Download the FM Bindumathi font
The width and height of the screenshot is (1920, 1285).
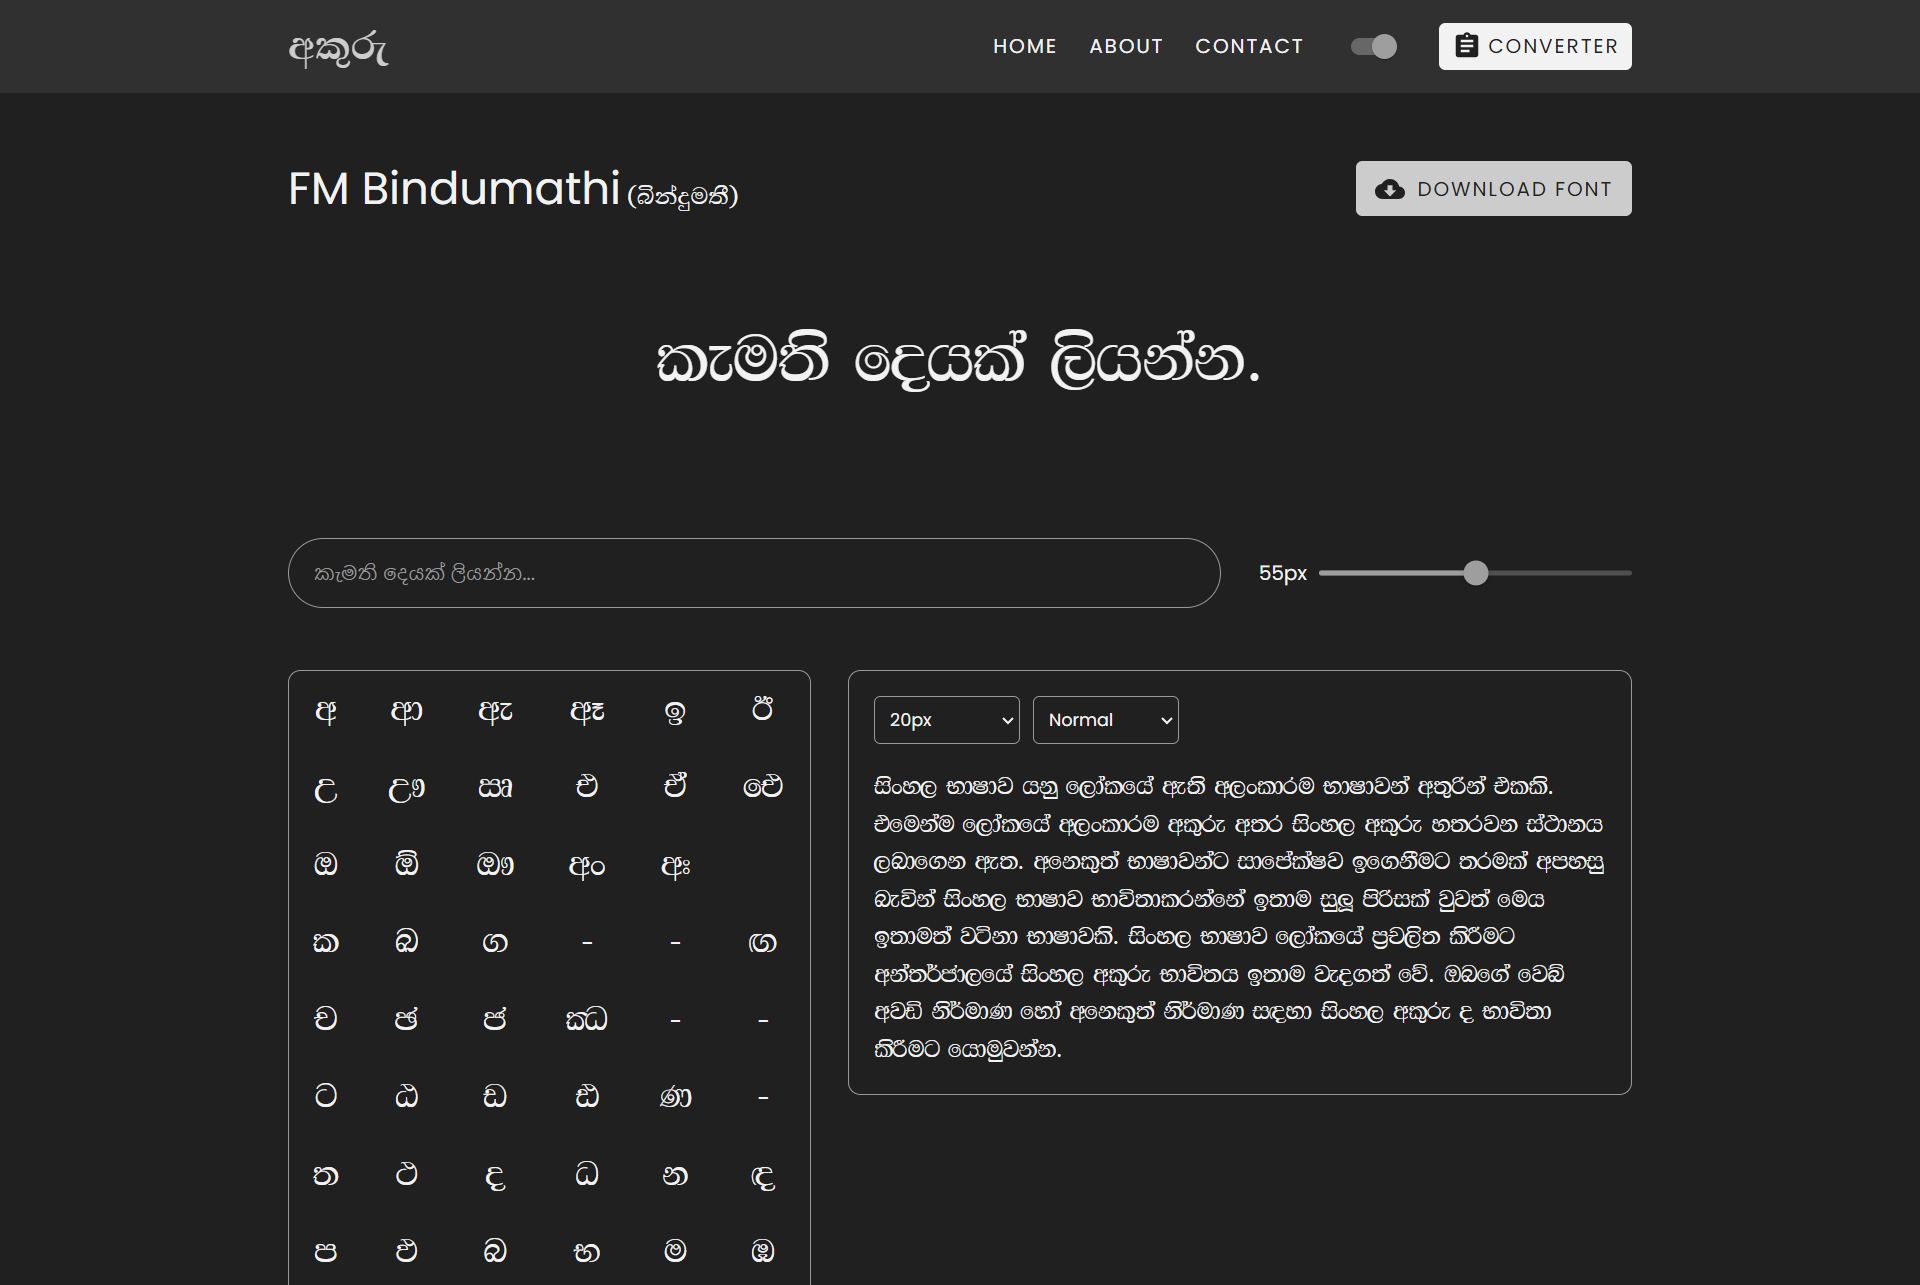click(1493, 188)
